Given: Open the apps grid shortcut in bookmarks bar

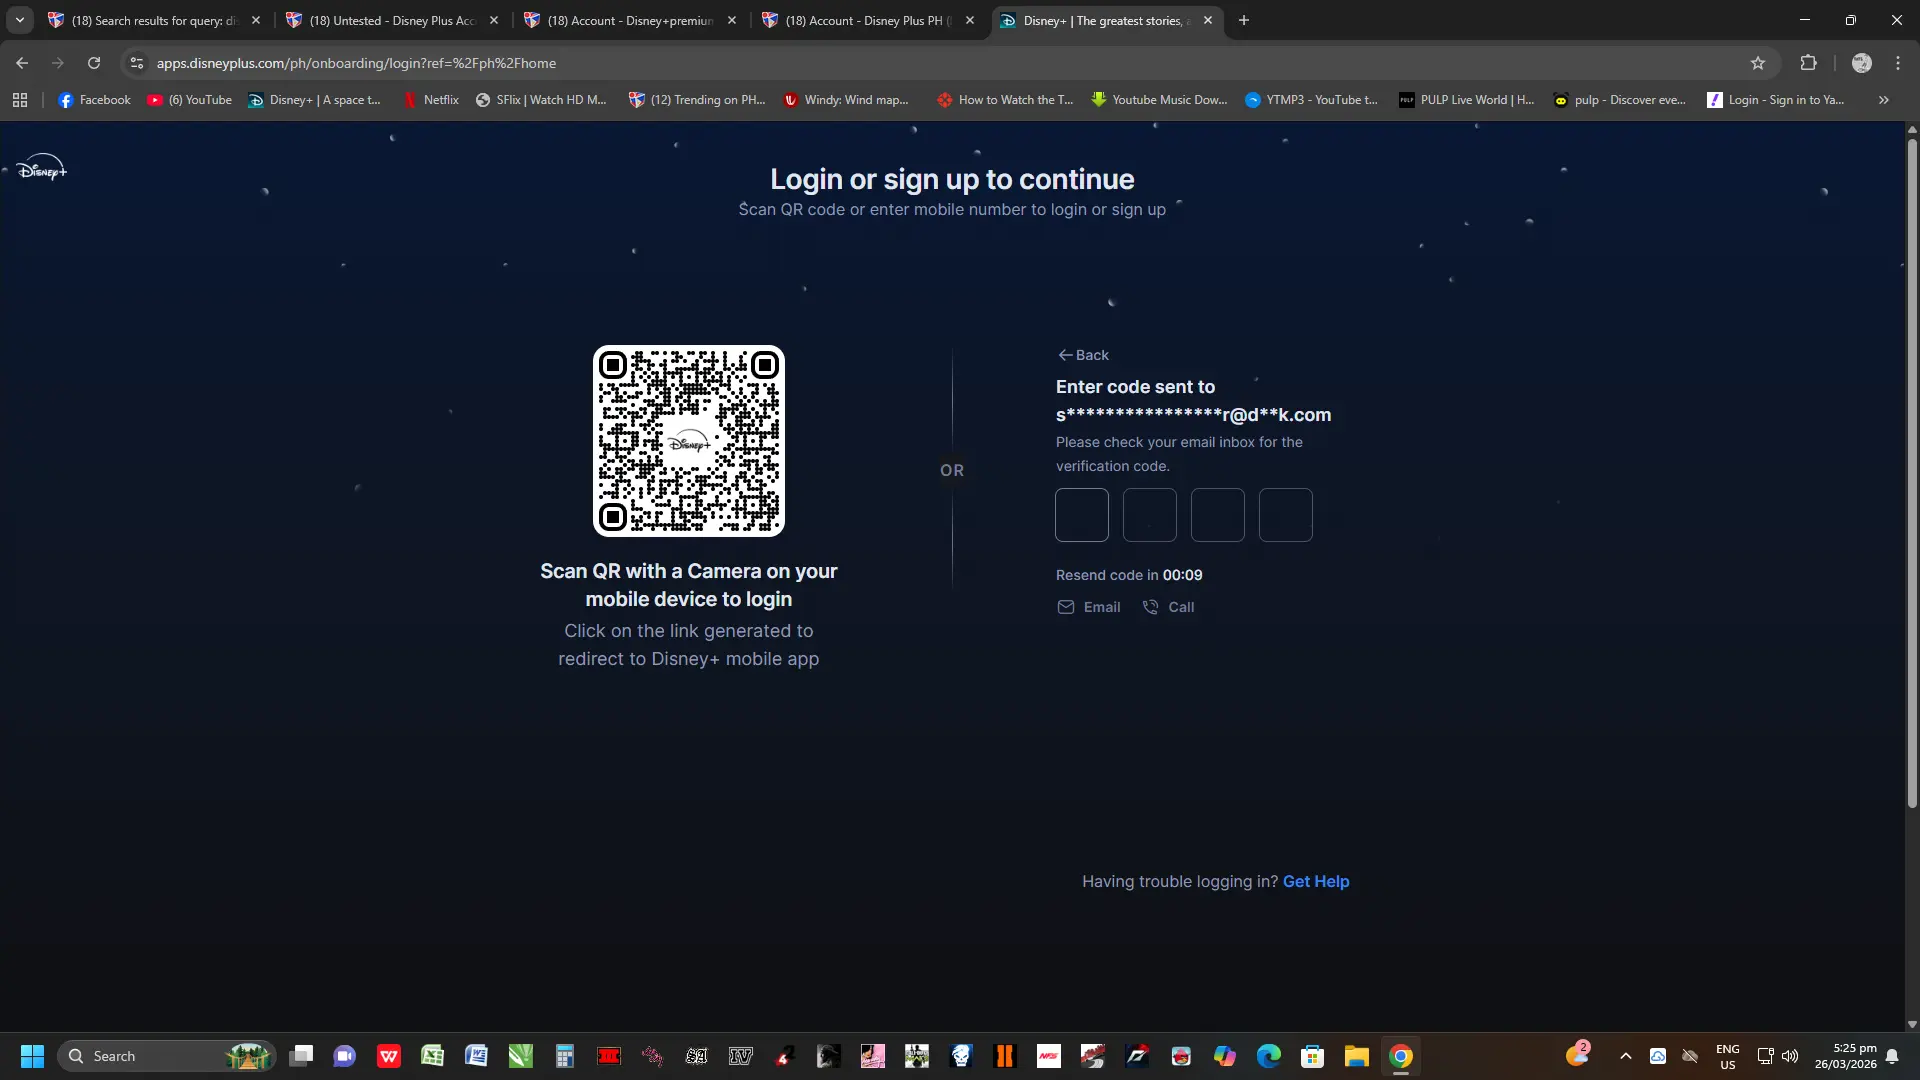Looking at the screenshot, I should click(20, 100).
